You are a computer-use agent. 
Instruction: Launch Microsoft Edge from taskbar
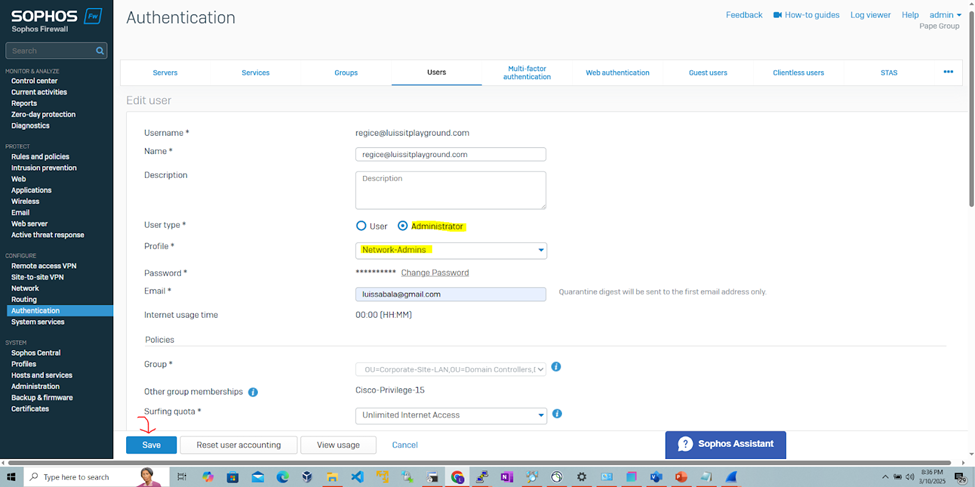click(282, 477)
